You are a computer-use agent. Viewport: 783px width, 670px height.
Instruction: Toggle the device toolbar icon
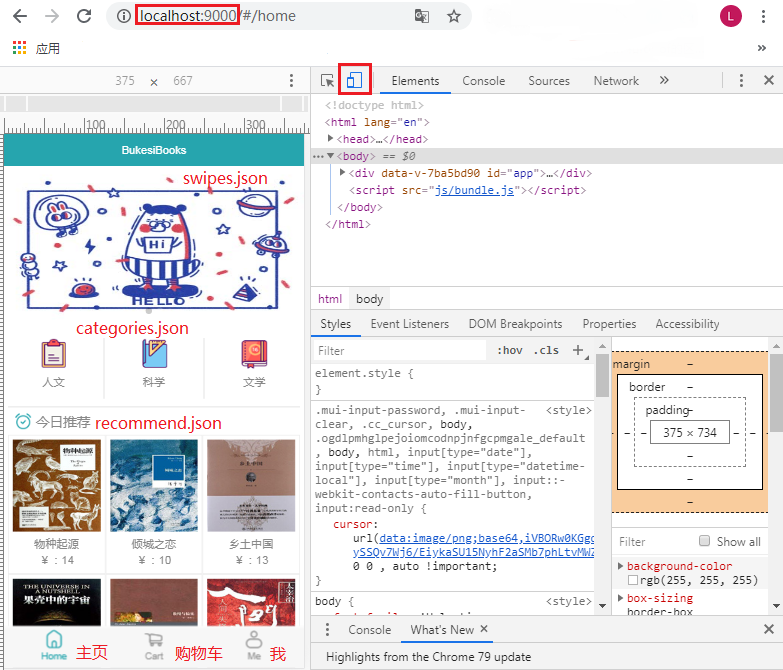355,80
